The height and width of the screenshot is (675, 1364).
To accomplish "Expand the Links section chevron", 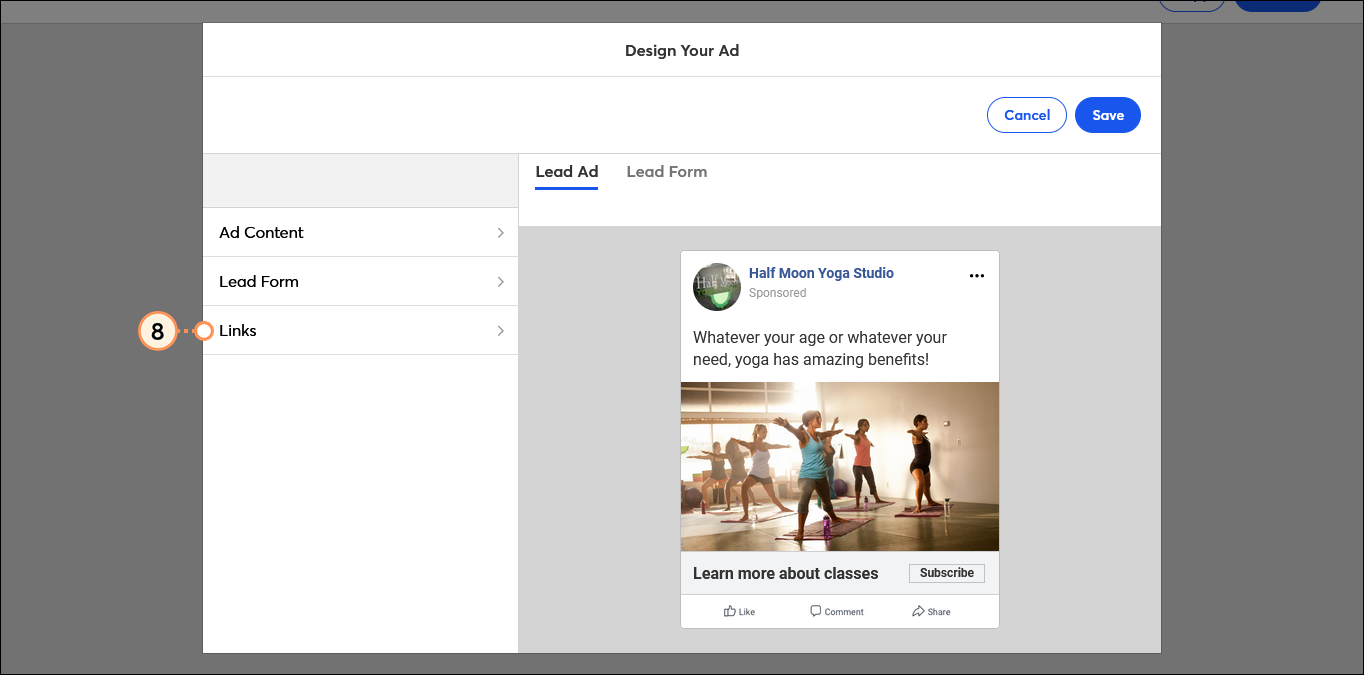I will pos(501,331).
